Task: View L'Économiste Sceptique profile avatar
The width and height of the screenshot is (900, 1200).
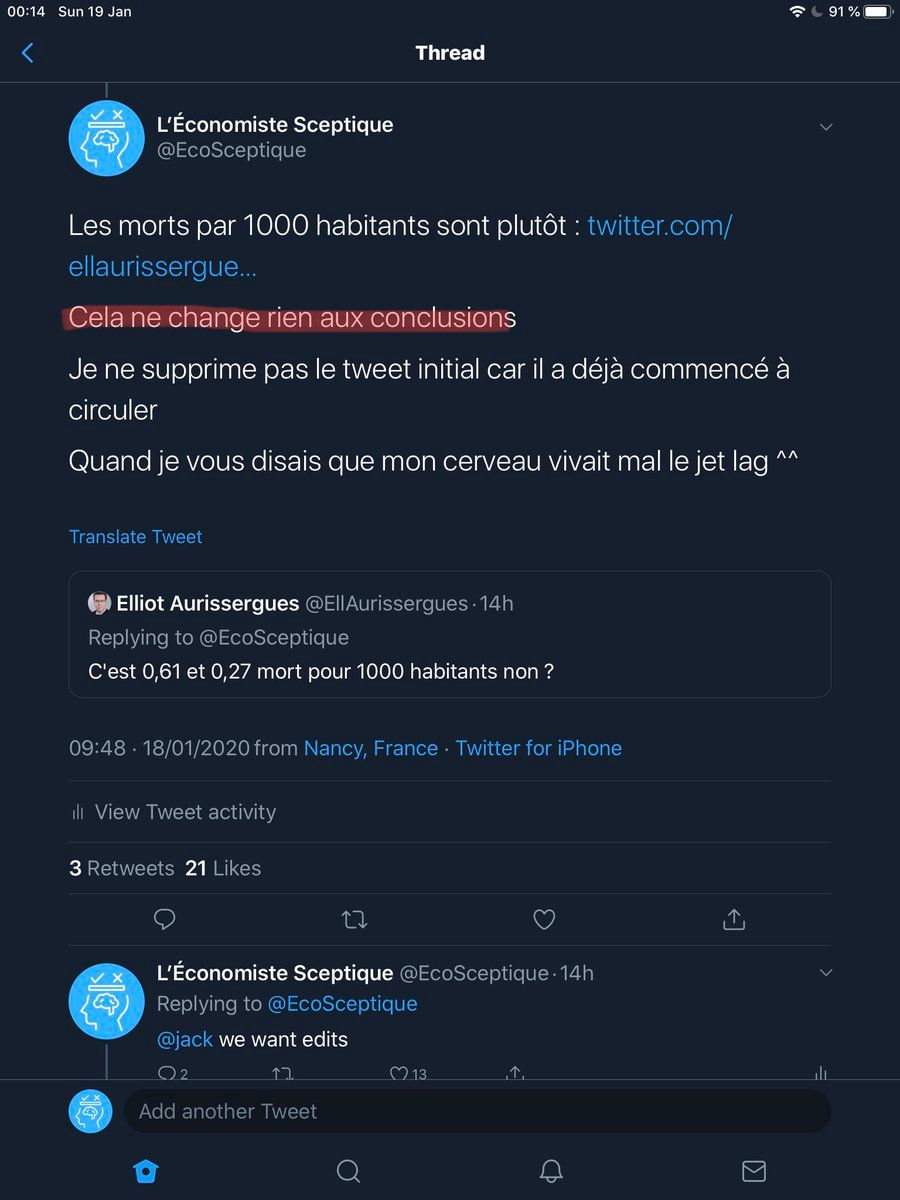Action: [106, 138]
